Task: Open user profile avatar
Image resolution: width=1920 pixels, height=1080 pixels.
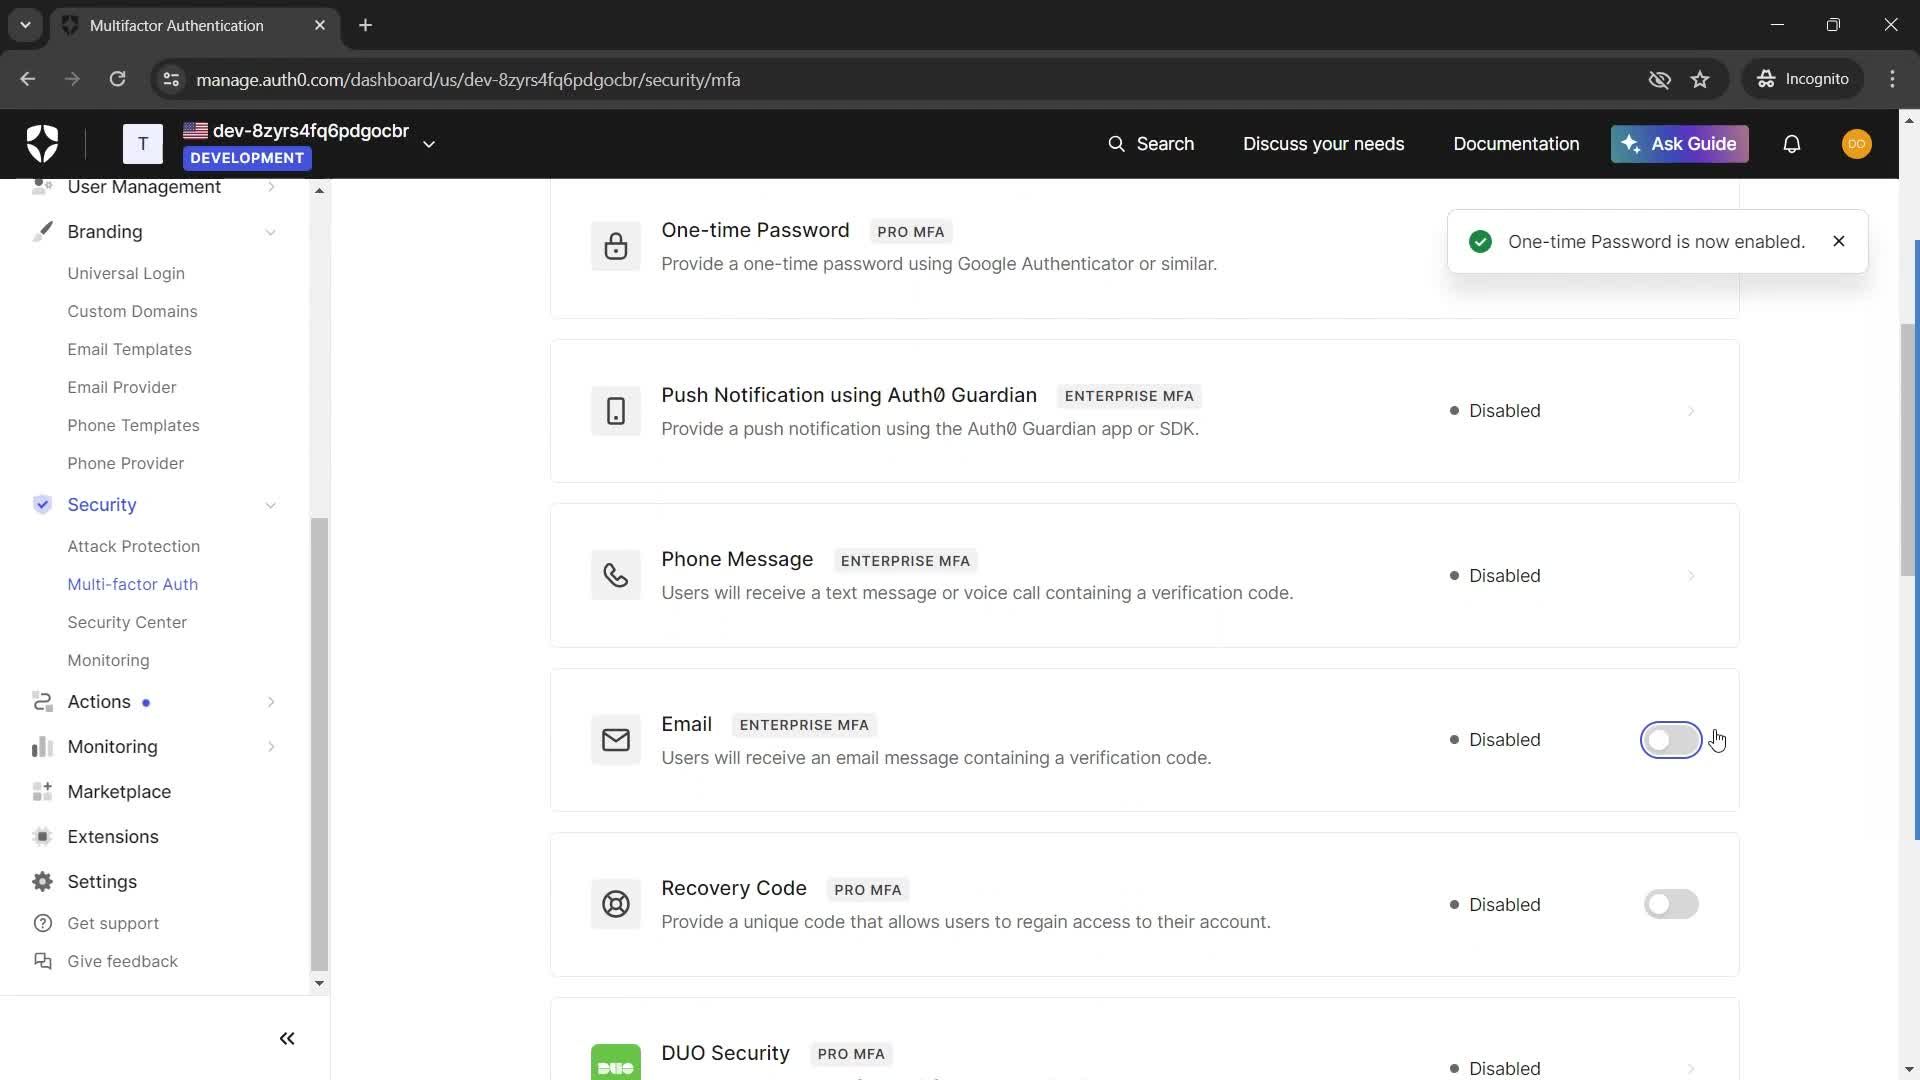Action: click(1856, 144)
